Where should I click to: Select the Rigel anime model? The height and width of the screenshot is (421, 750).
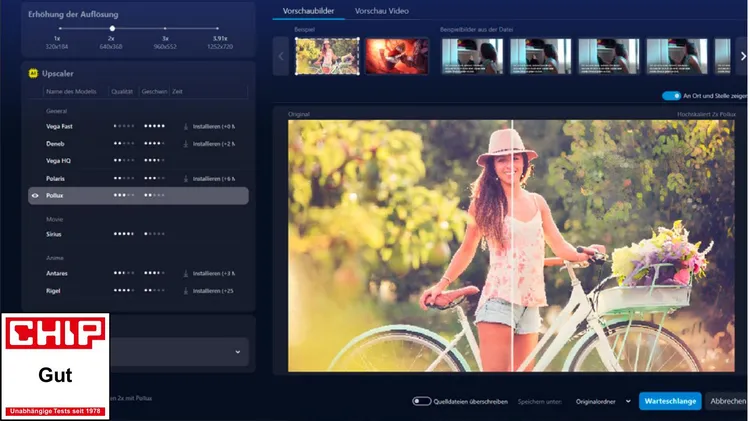click(138, 291)
